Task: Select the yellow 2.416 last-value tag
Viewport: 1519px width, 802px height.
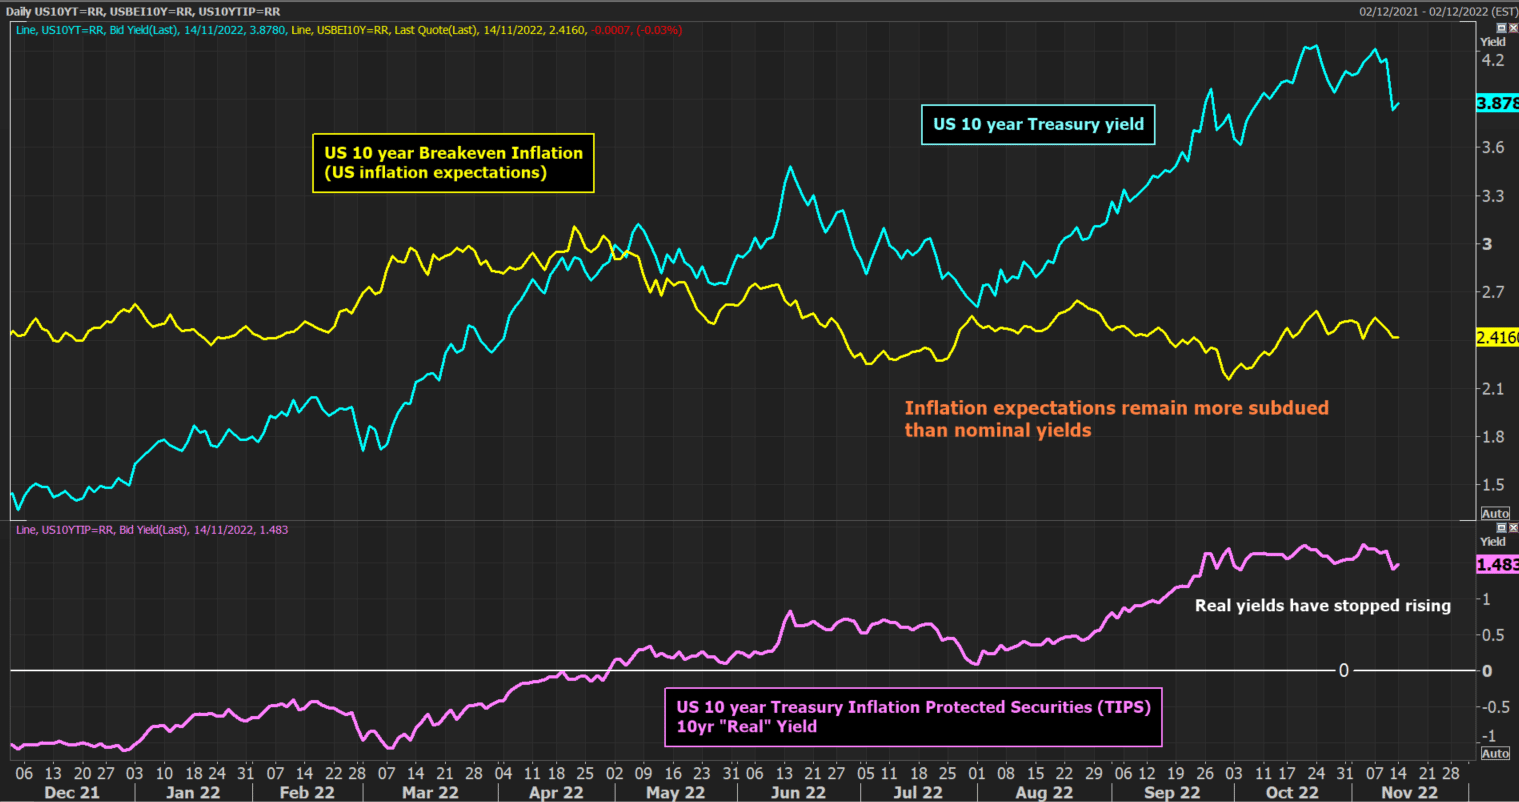Action: click(x=1497, y=338)
